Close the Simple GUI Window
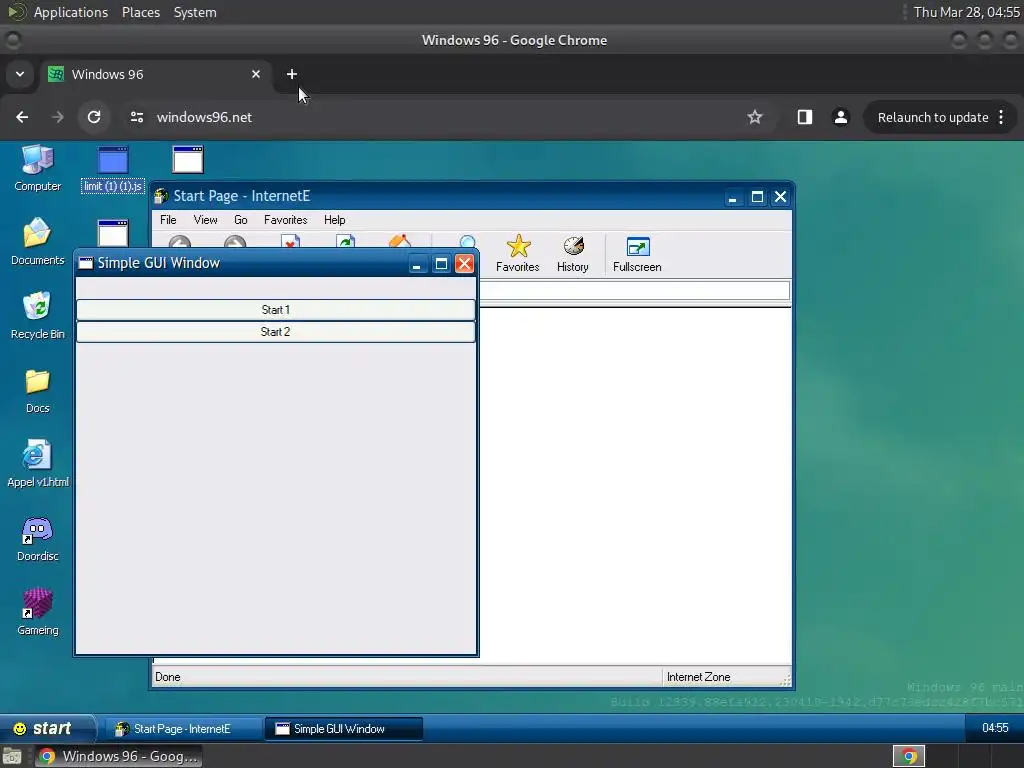The height and width of the screenshot is (768, 1024). tap(464, 264)
